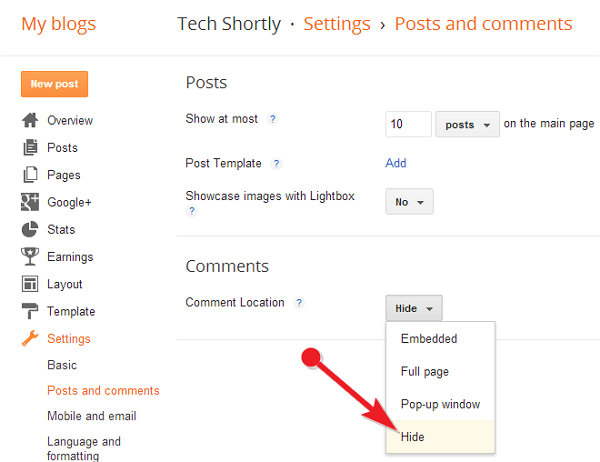The height and width of the screenshot is (462, 600).
Task: Click the Add post template link
Action: point(396,163)
